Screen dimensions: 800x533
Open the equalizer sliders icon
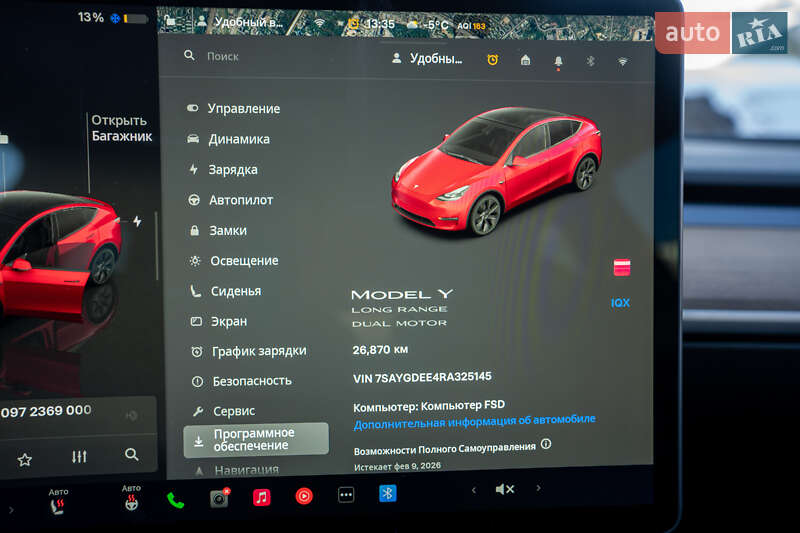tap(79, 456)
